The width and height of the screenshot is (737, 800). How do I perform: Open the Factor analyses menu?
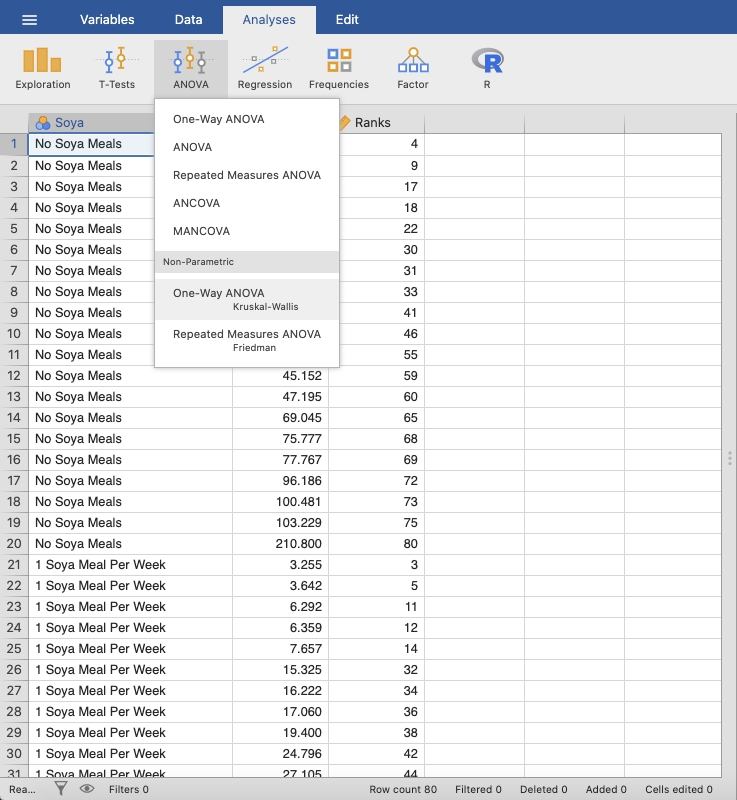tap(413, 68)
